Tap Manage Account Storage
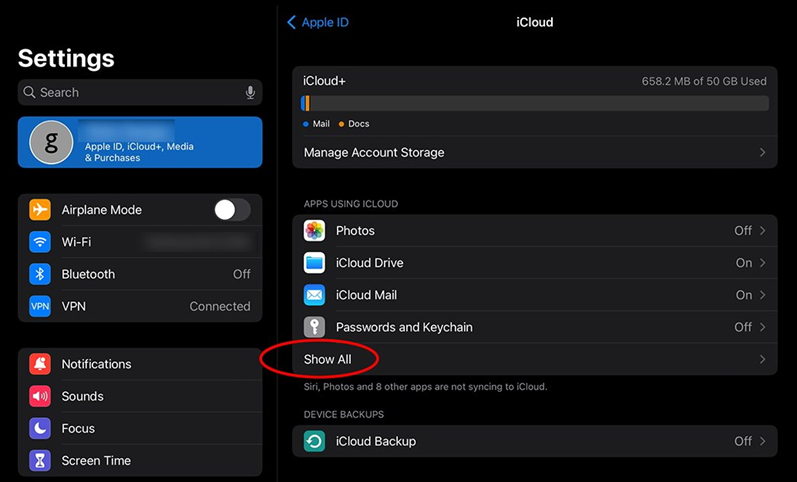The width and height of the screenshot is (797, 482). click(x=535, y=153)
